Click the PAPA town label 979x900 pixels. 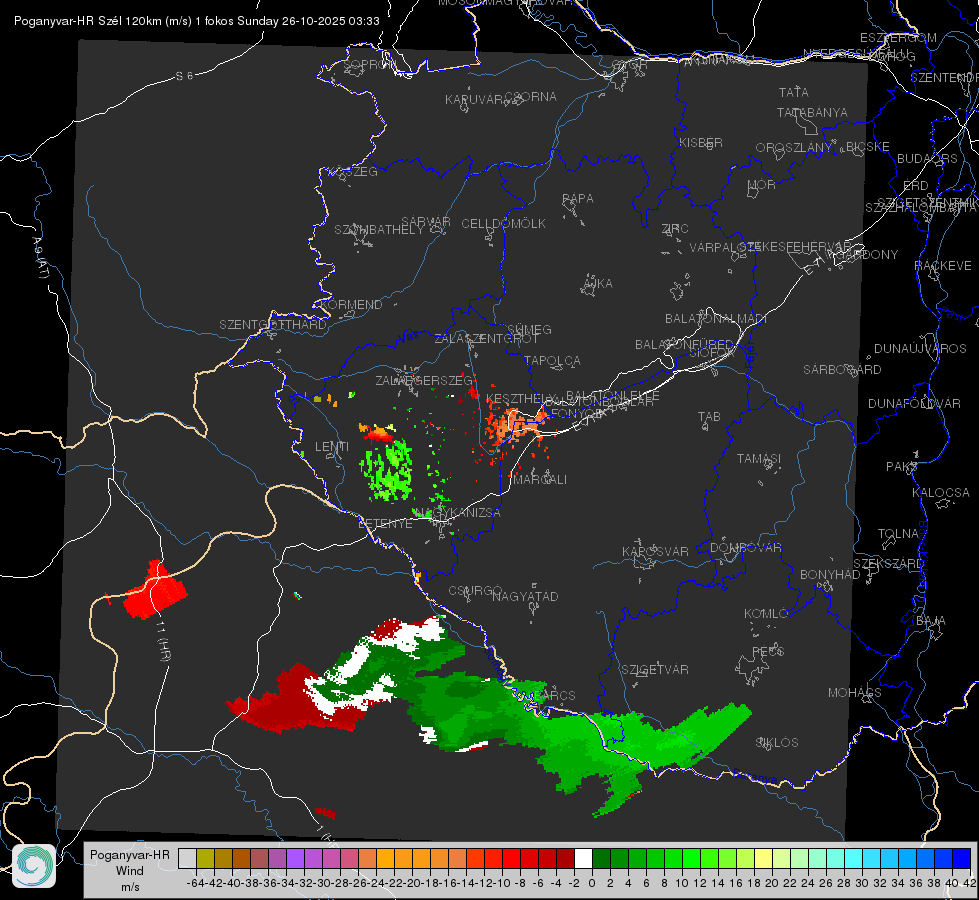pos(578,199)
